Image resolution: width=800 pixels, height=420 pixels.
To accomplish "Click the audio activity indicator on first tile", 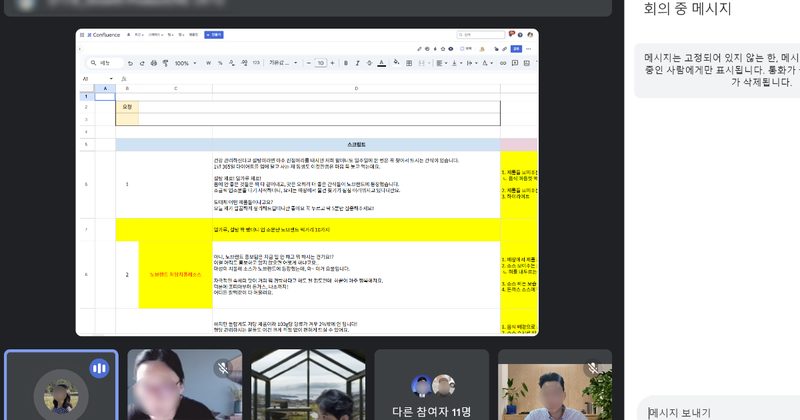I will [x=99, y=368].
